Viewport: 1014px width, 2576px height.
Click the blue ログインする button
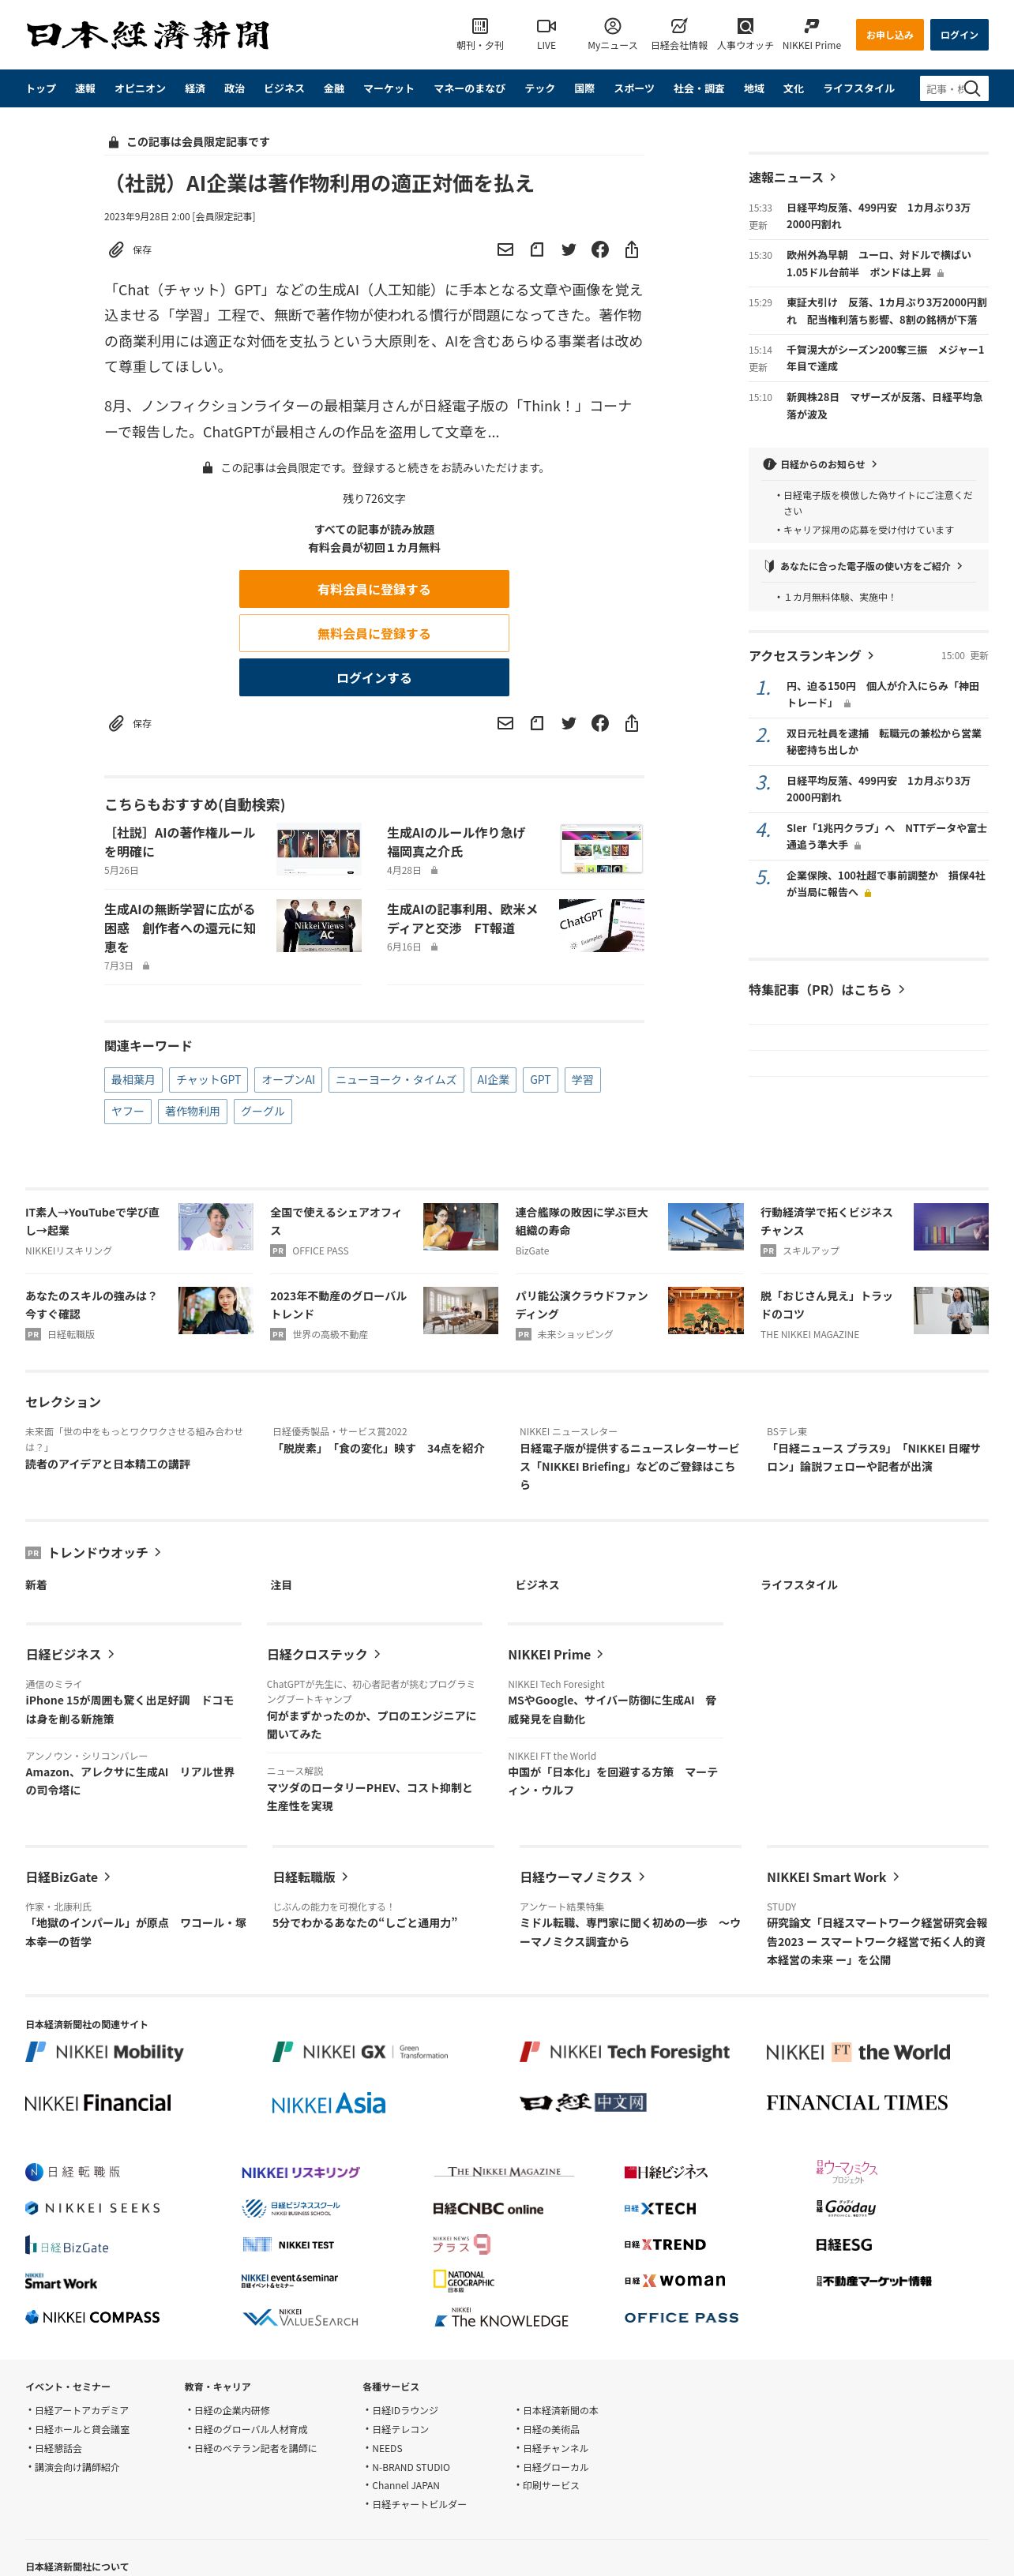pos(374,678)
